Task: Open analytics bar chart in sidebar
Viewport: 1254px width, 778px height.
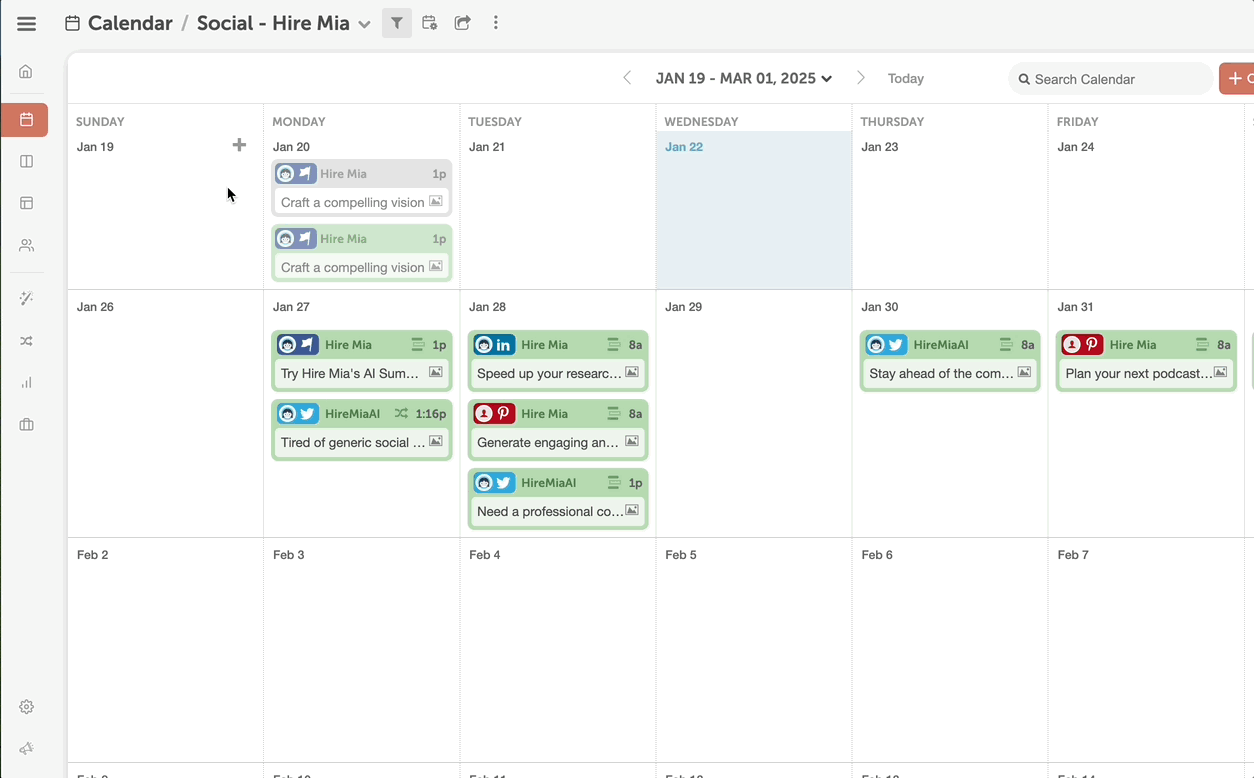Action: 26,383
